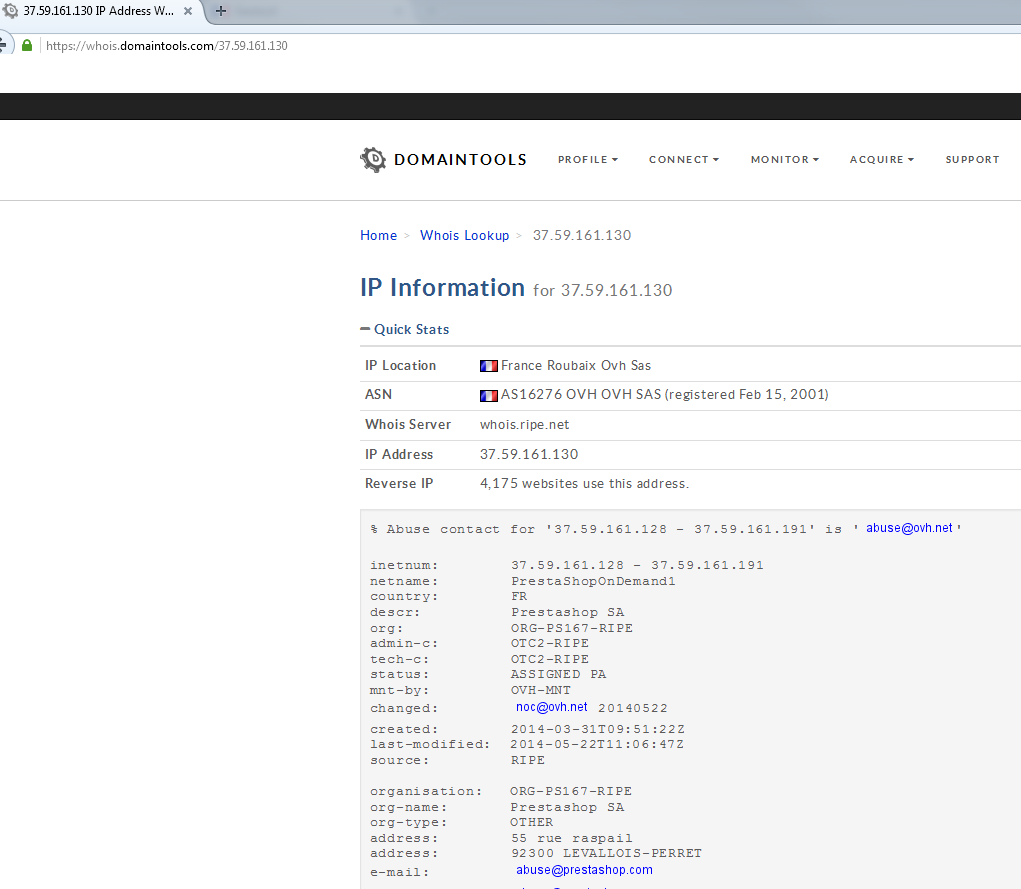The image size is (1021, 889).
Task: Close the 37.59.161.130 IP Address tab
Action: point(188,11)
